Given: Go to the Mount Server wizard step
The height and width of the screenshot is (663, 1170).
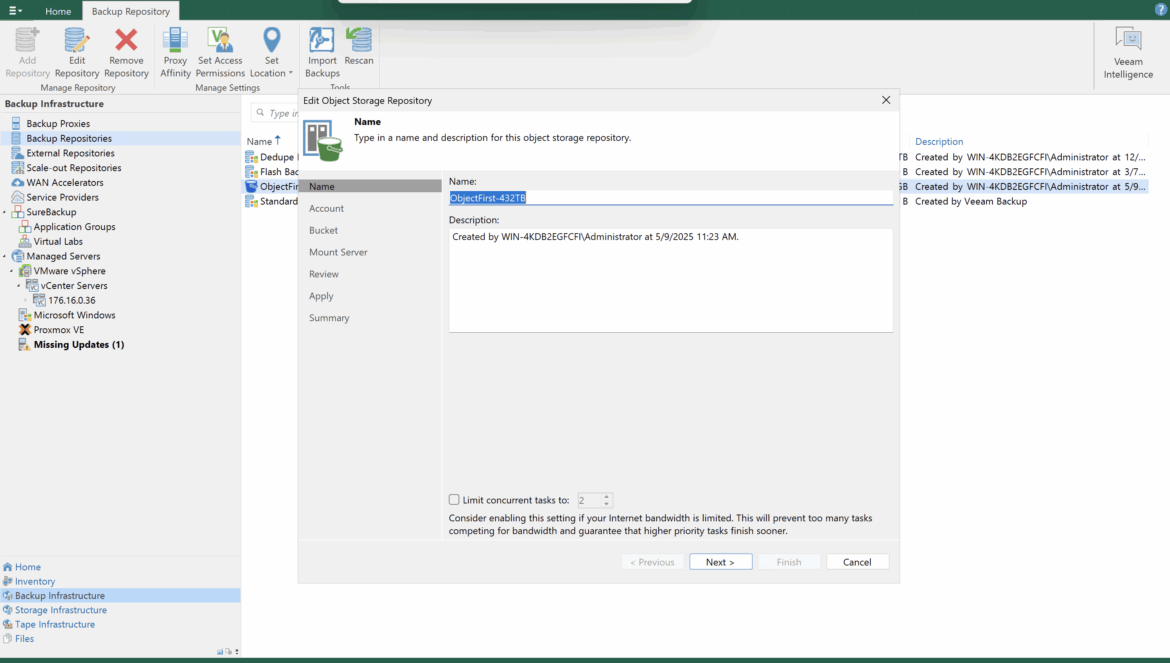Looking at the screenshot, I should point(338,252).
